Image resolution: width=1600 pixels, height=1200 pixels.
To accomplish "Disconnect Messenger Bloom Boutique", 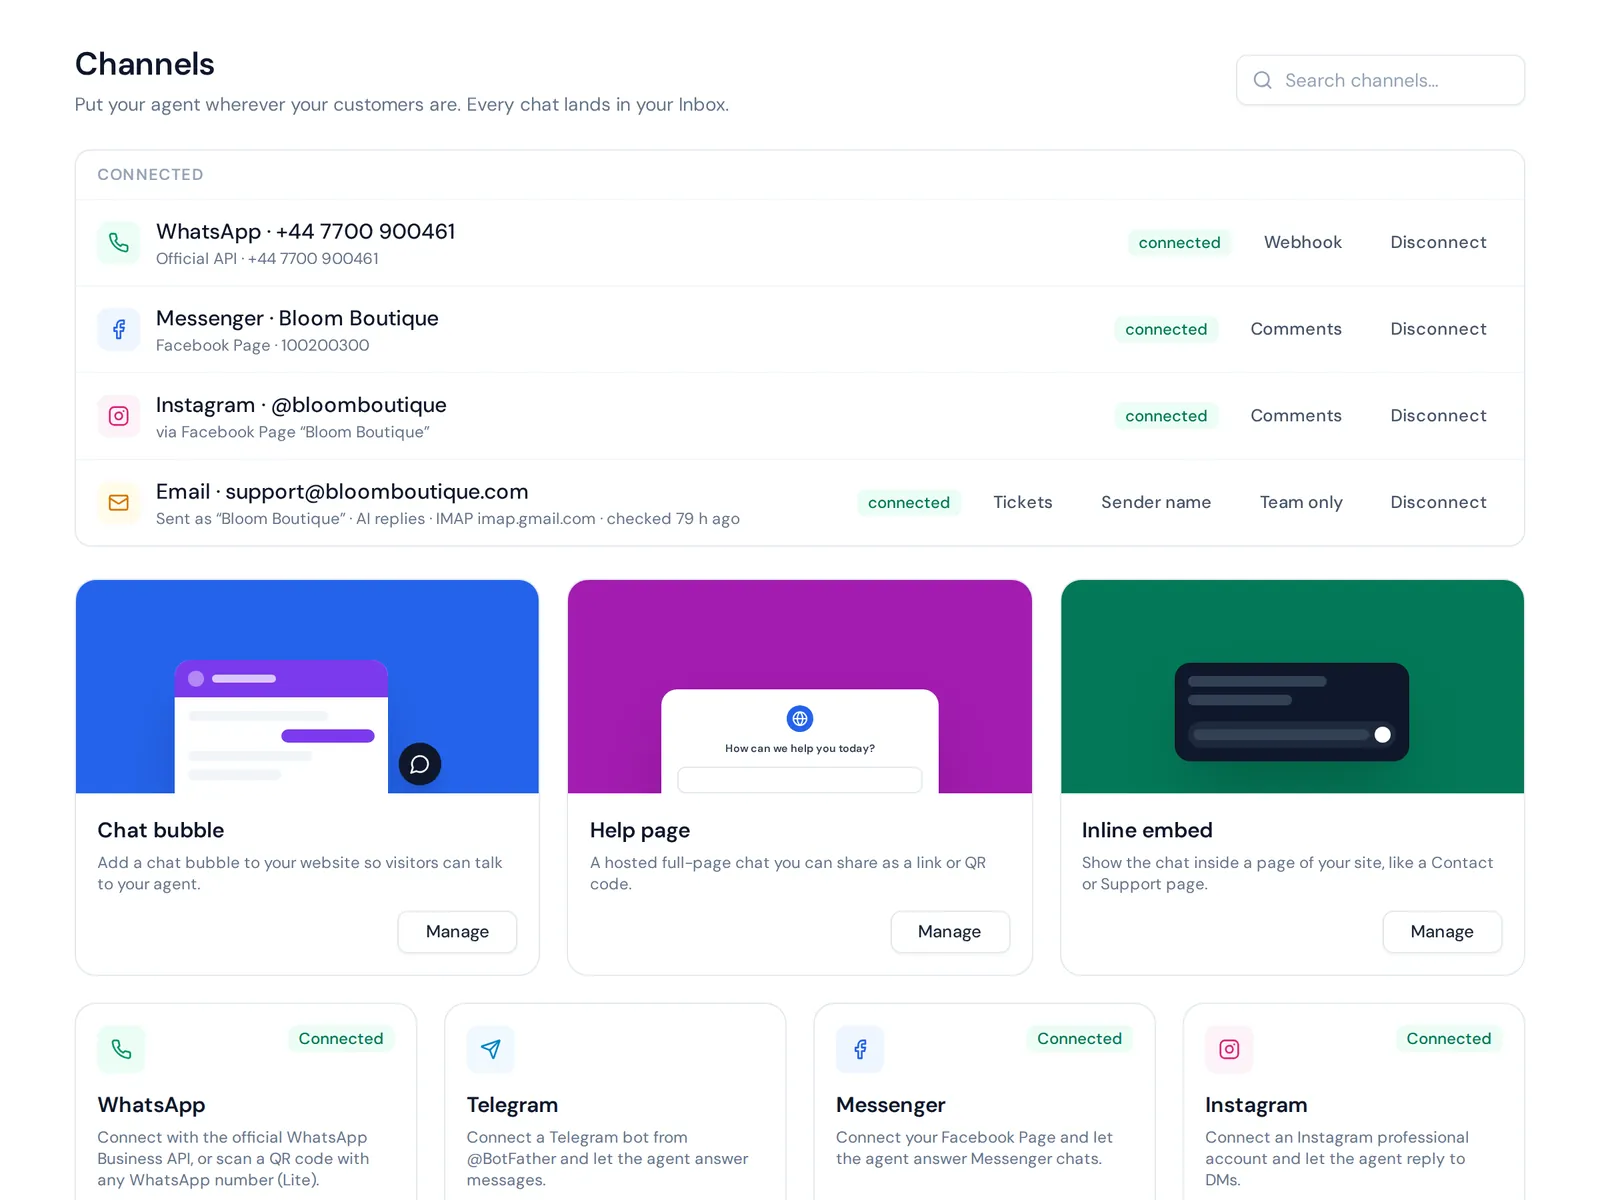I will (x=1438, y=329).
